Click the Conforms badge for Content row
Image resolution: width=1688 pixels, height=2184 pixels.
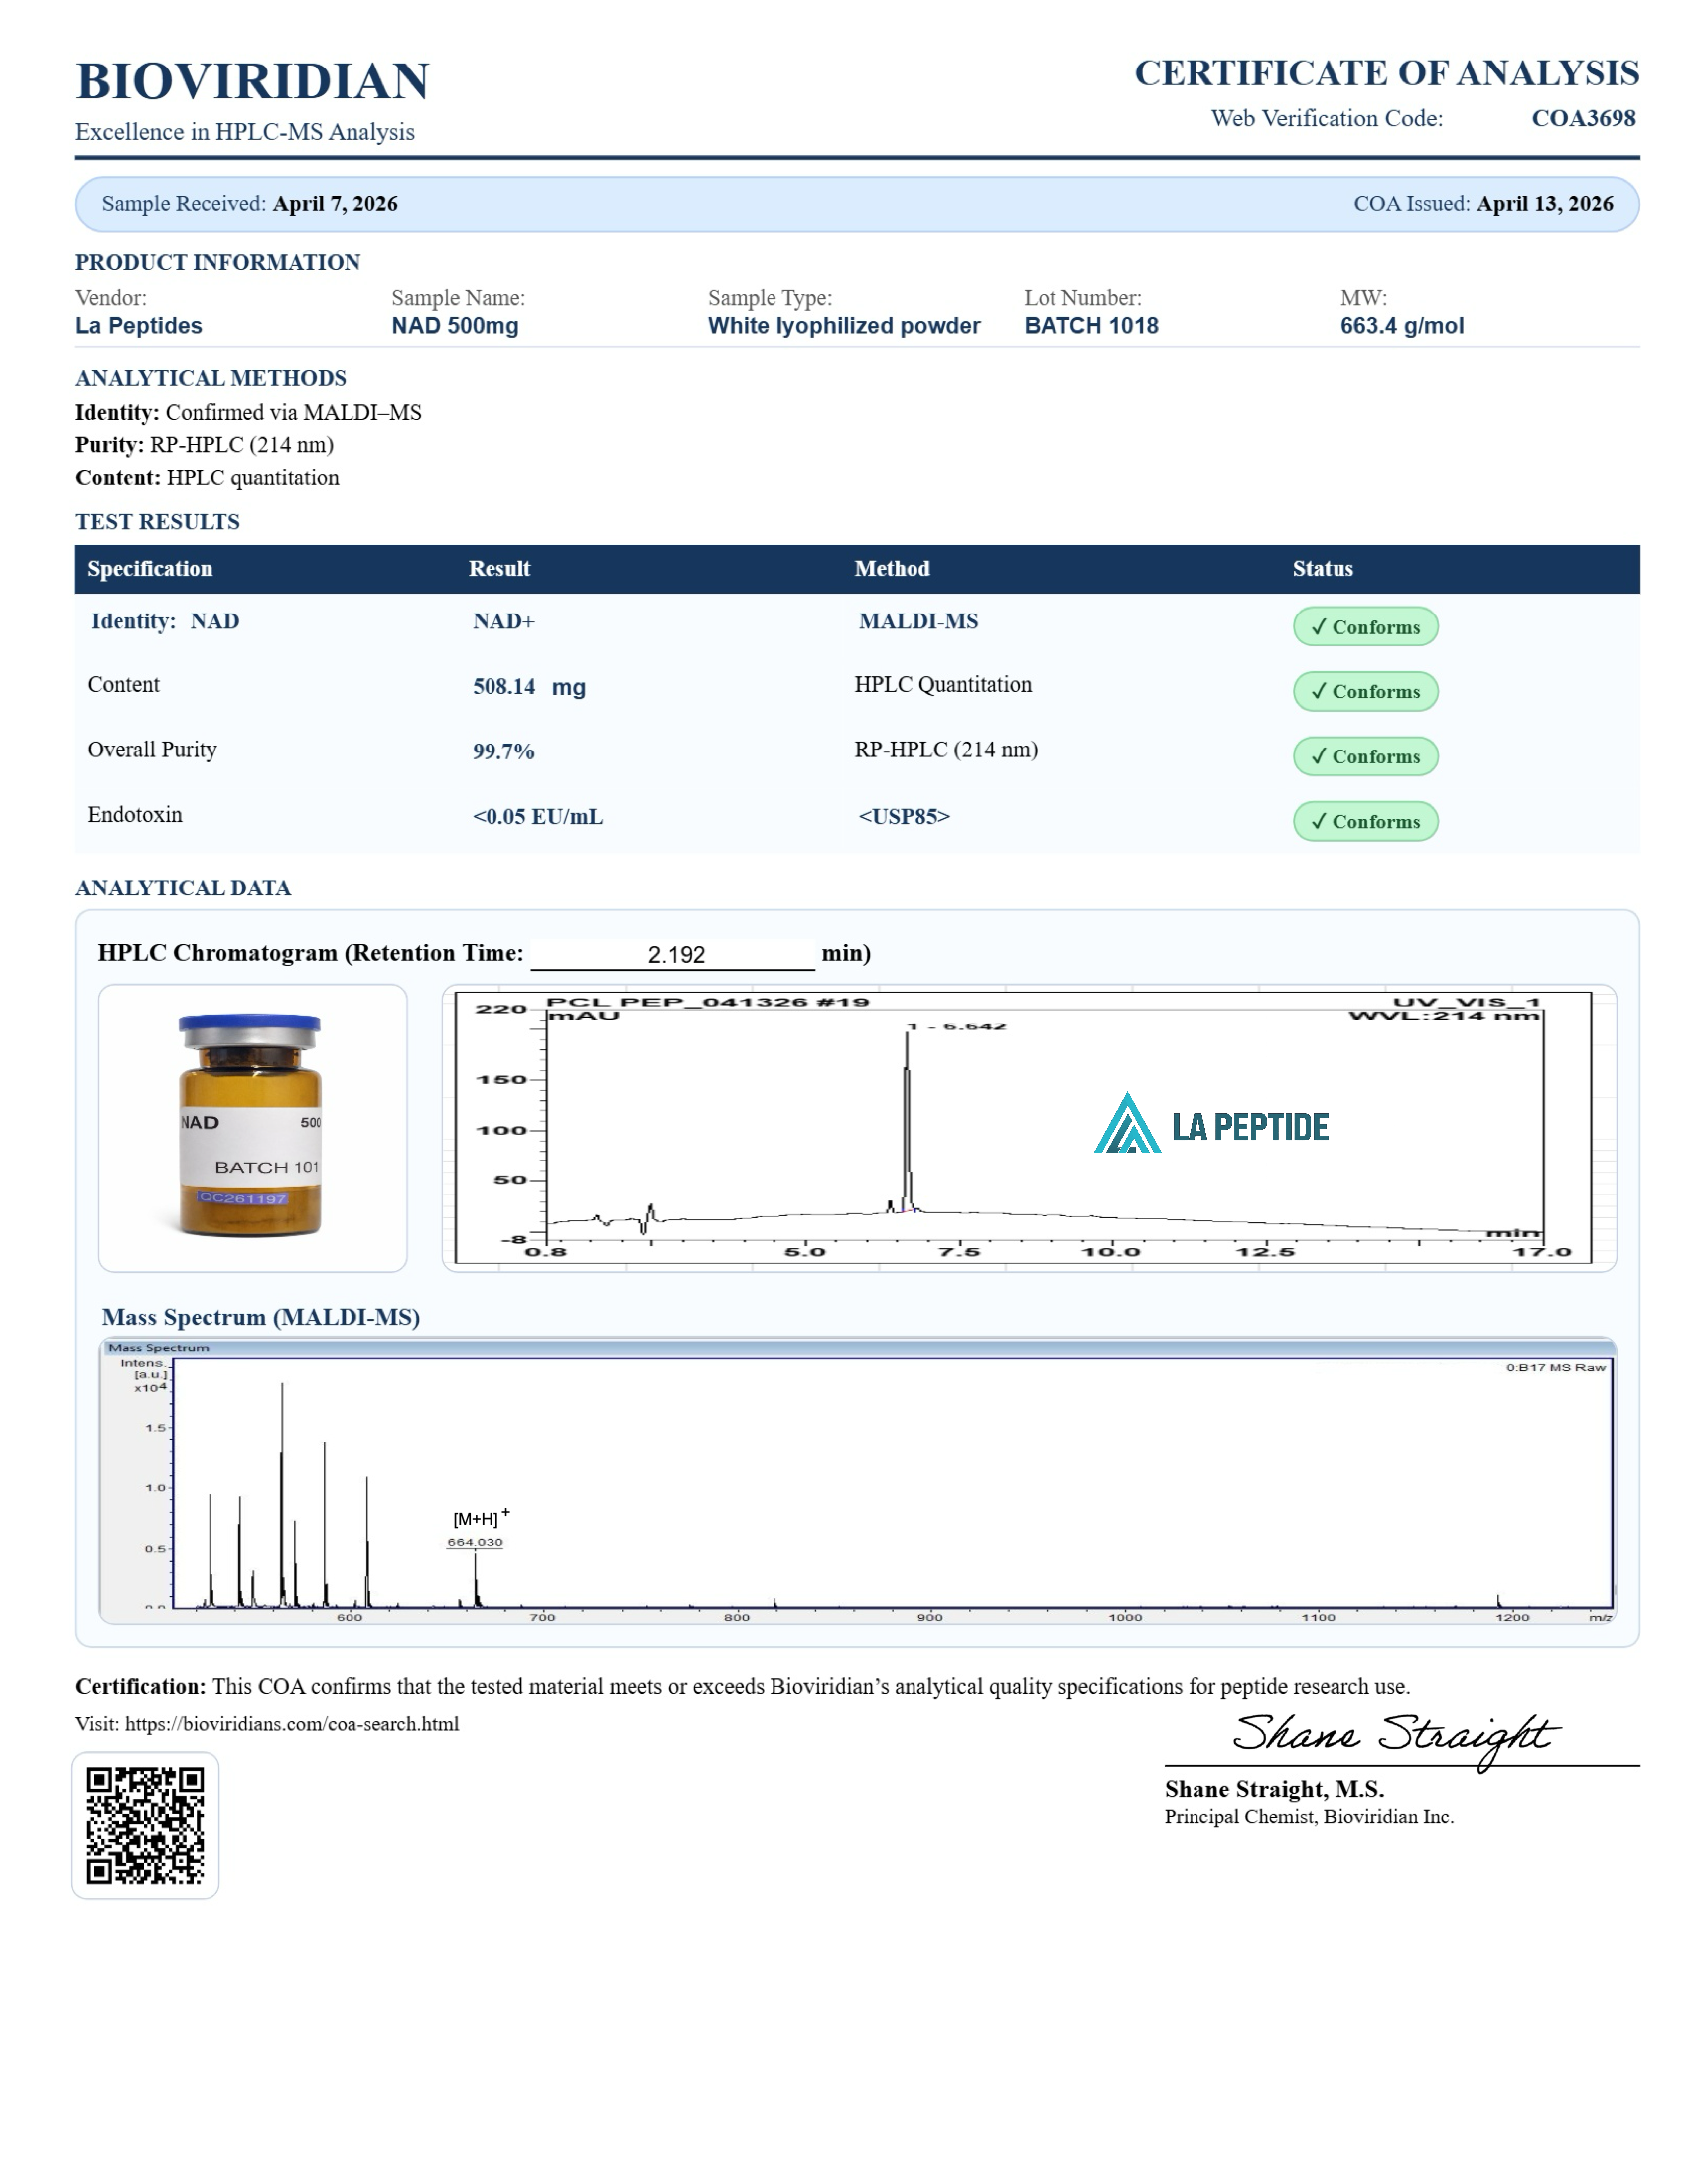[1365, 691]
